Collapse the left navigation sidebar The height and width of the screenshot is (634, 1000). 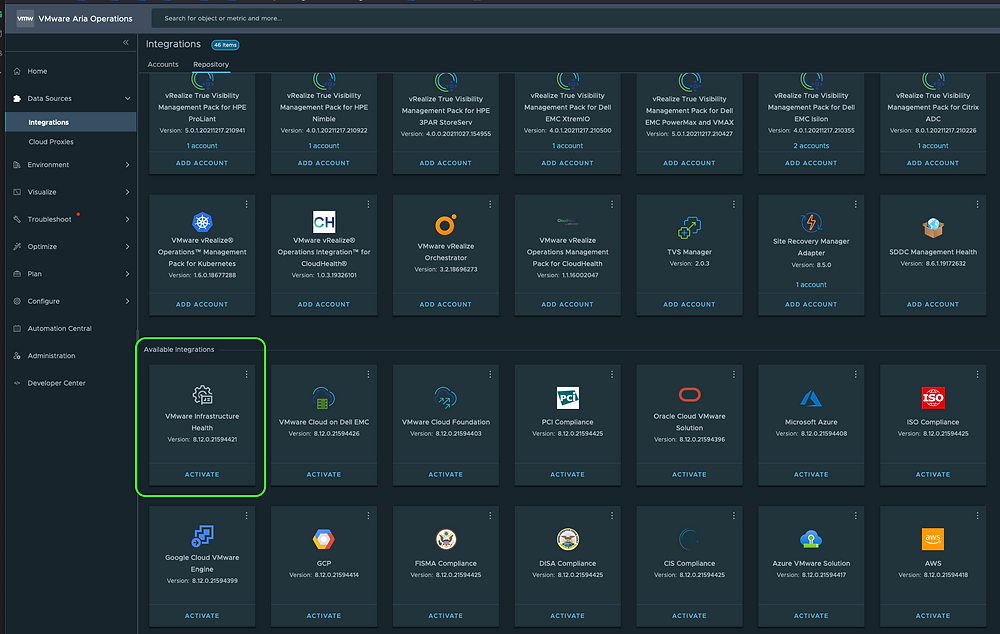coord(126,43)
